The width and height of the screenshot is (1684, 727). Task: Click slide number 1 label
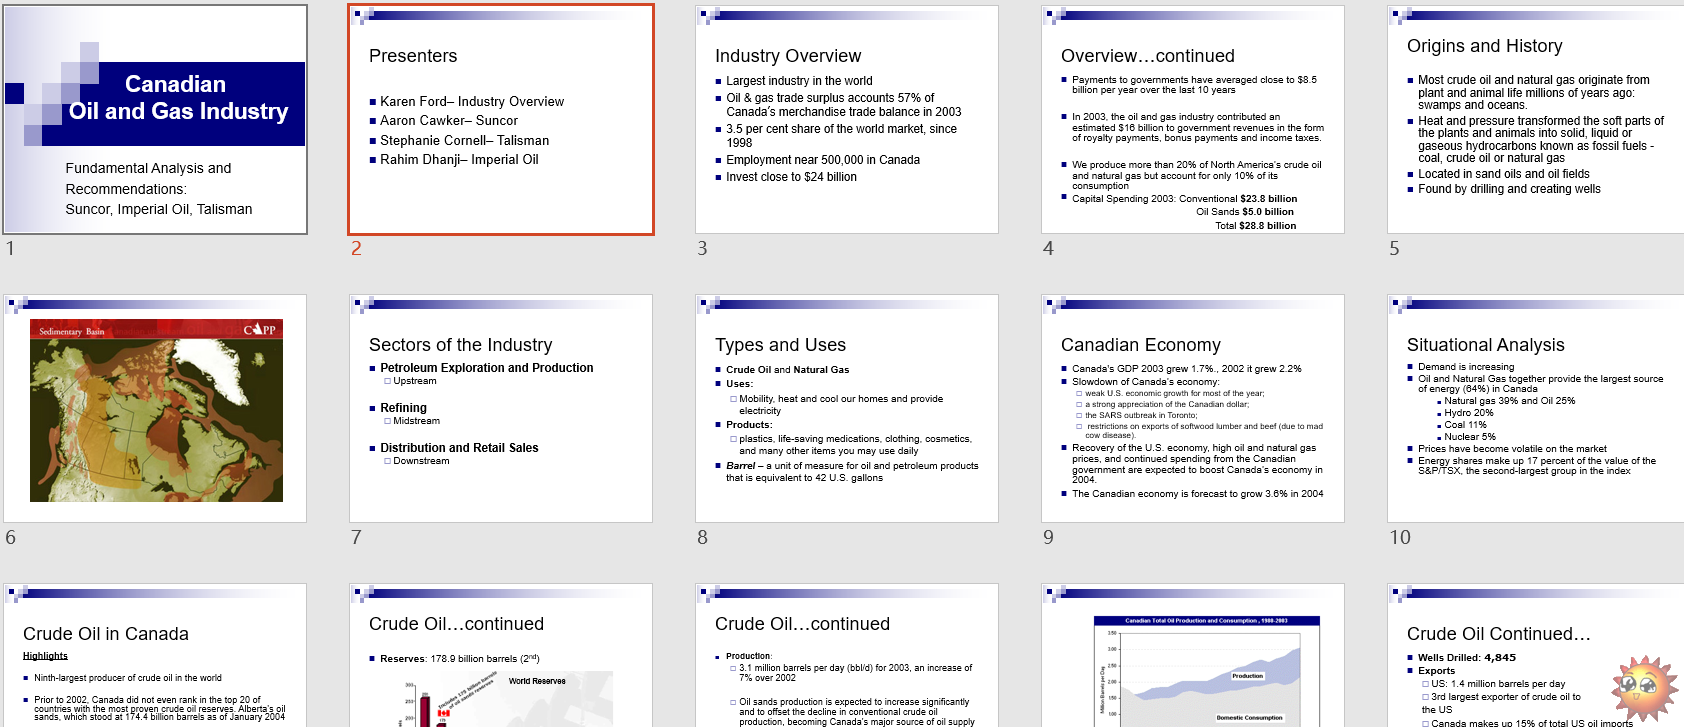click(x=10, y=248)
